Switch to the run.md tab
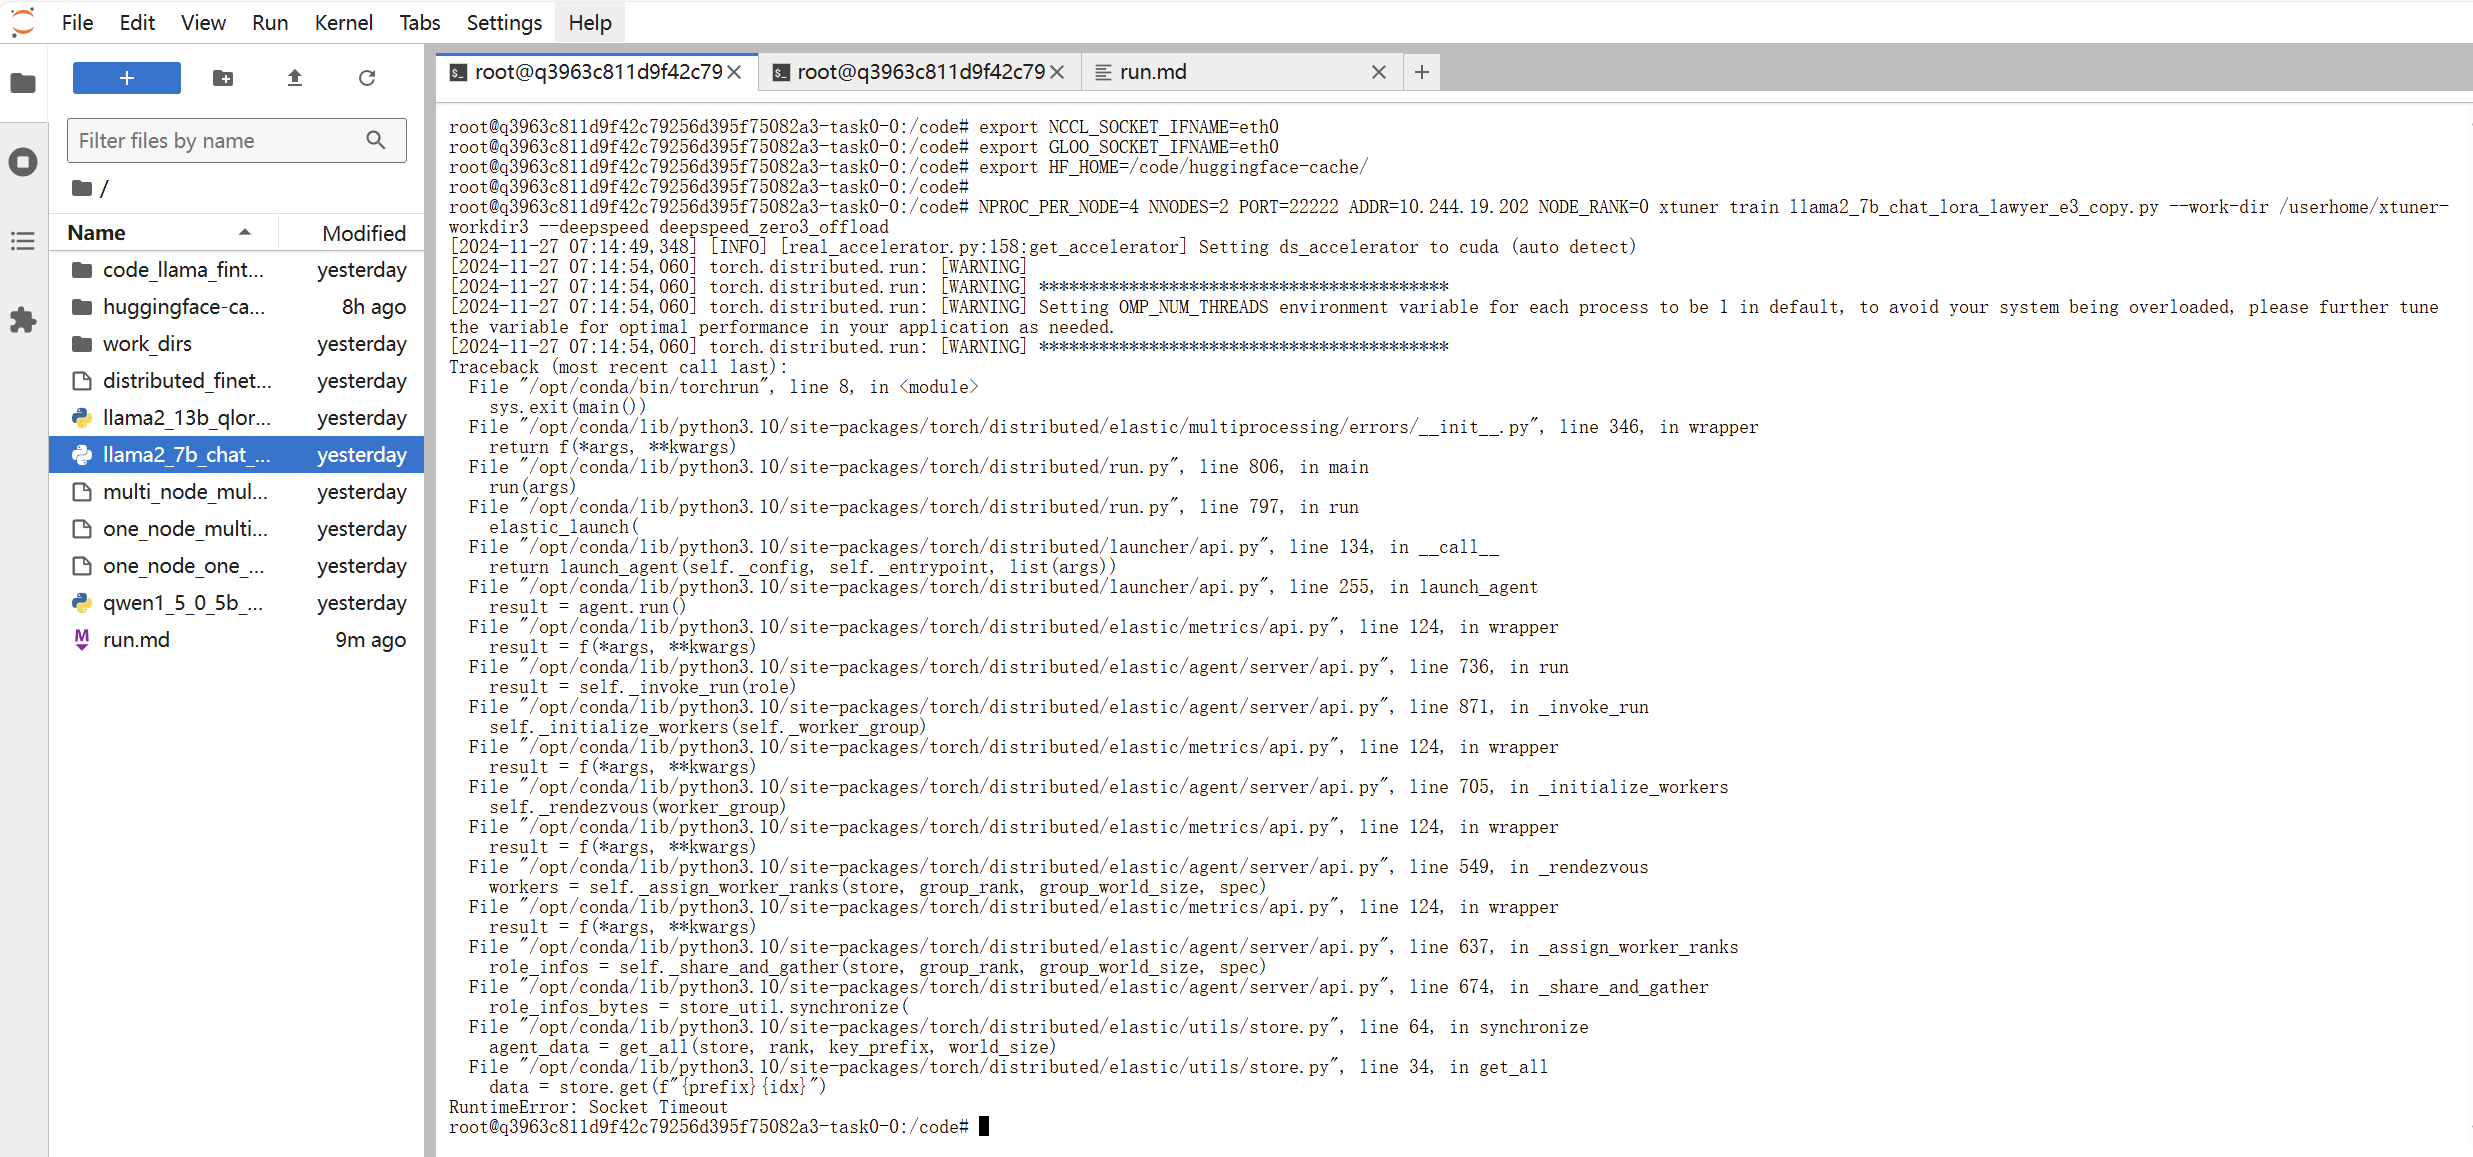2473x1157 pixels. [1153, 72]
